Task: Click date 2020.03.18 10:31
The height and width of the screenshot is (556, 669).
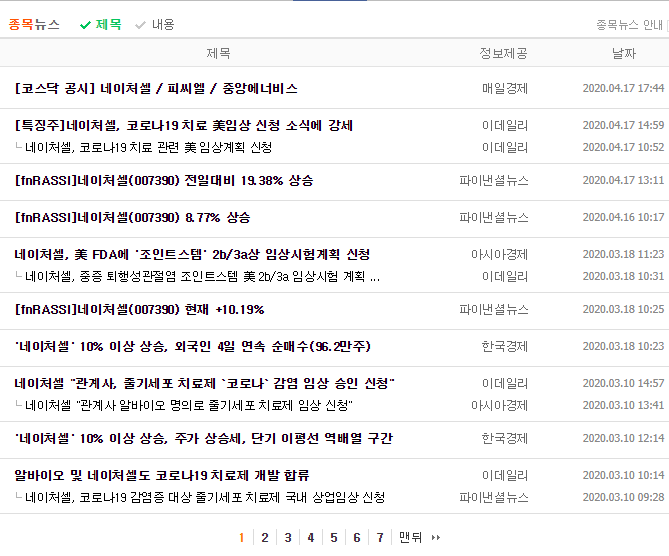Action: pyautogui.click(x=623, y=277)
